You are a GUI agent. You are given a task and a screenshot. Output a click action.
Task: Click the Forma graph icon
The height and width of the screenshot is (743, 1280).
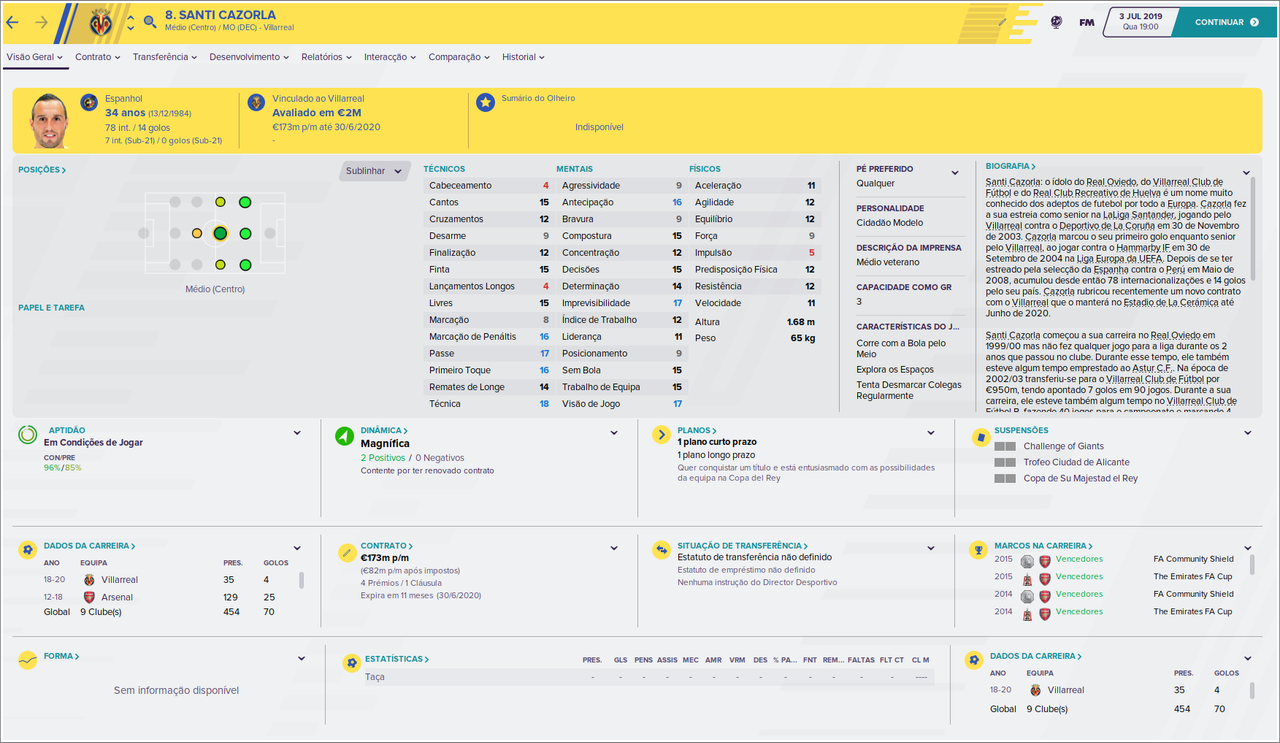pyautogui.click(x=28, y=660)
